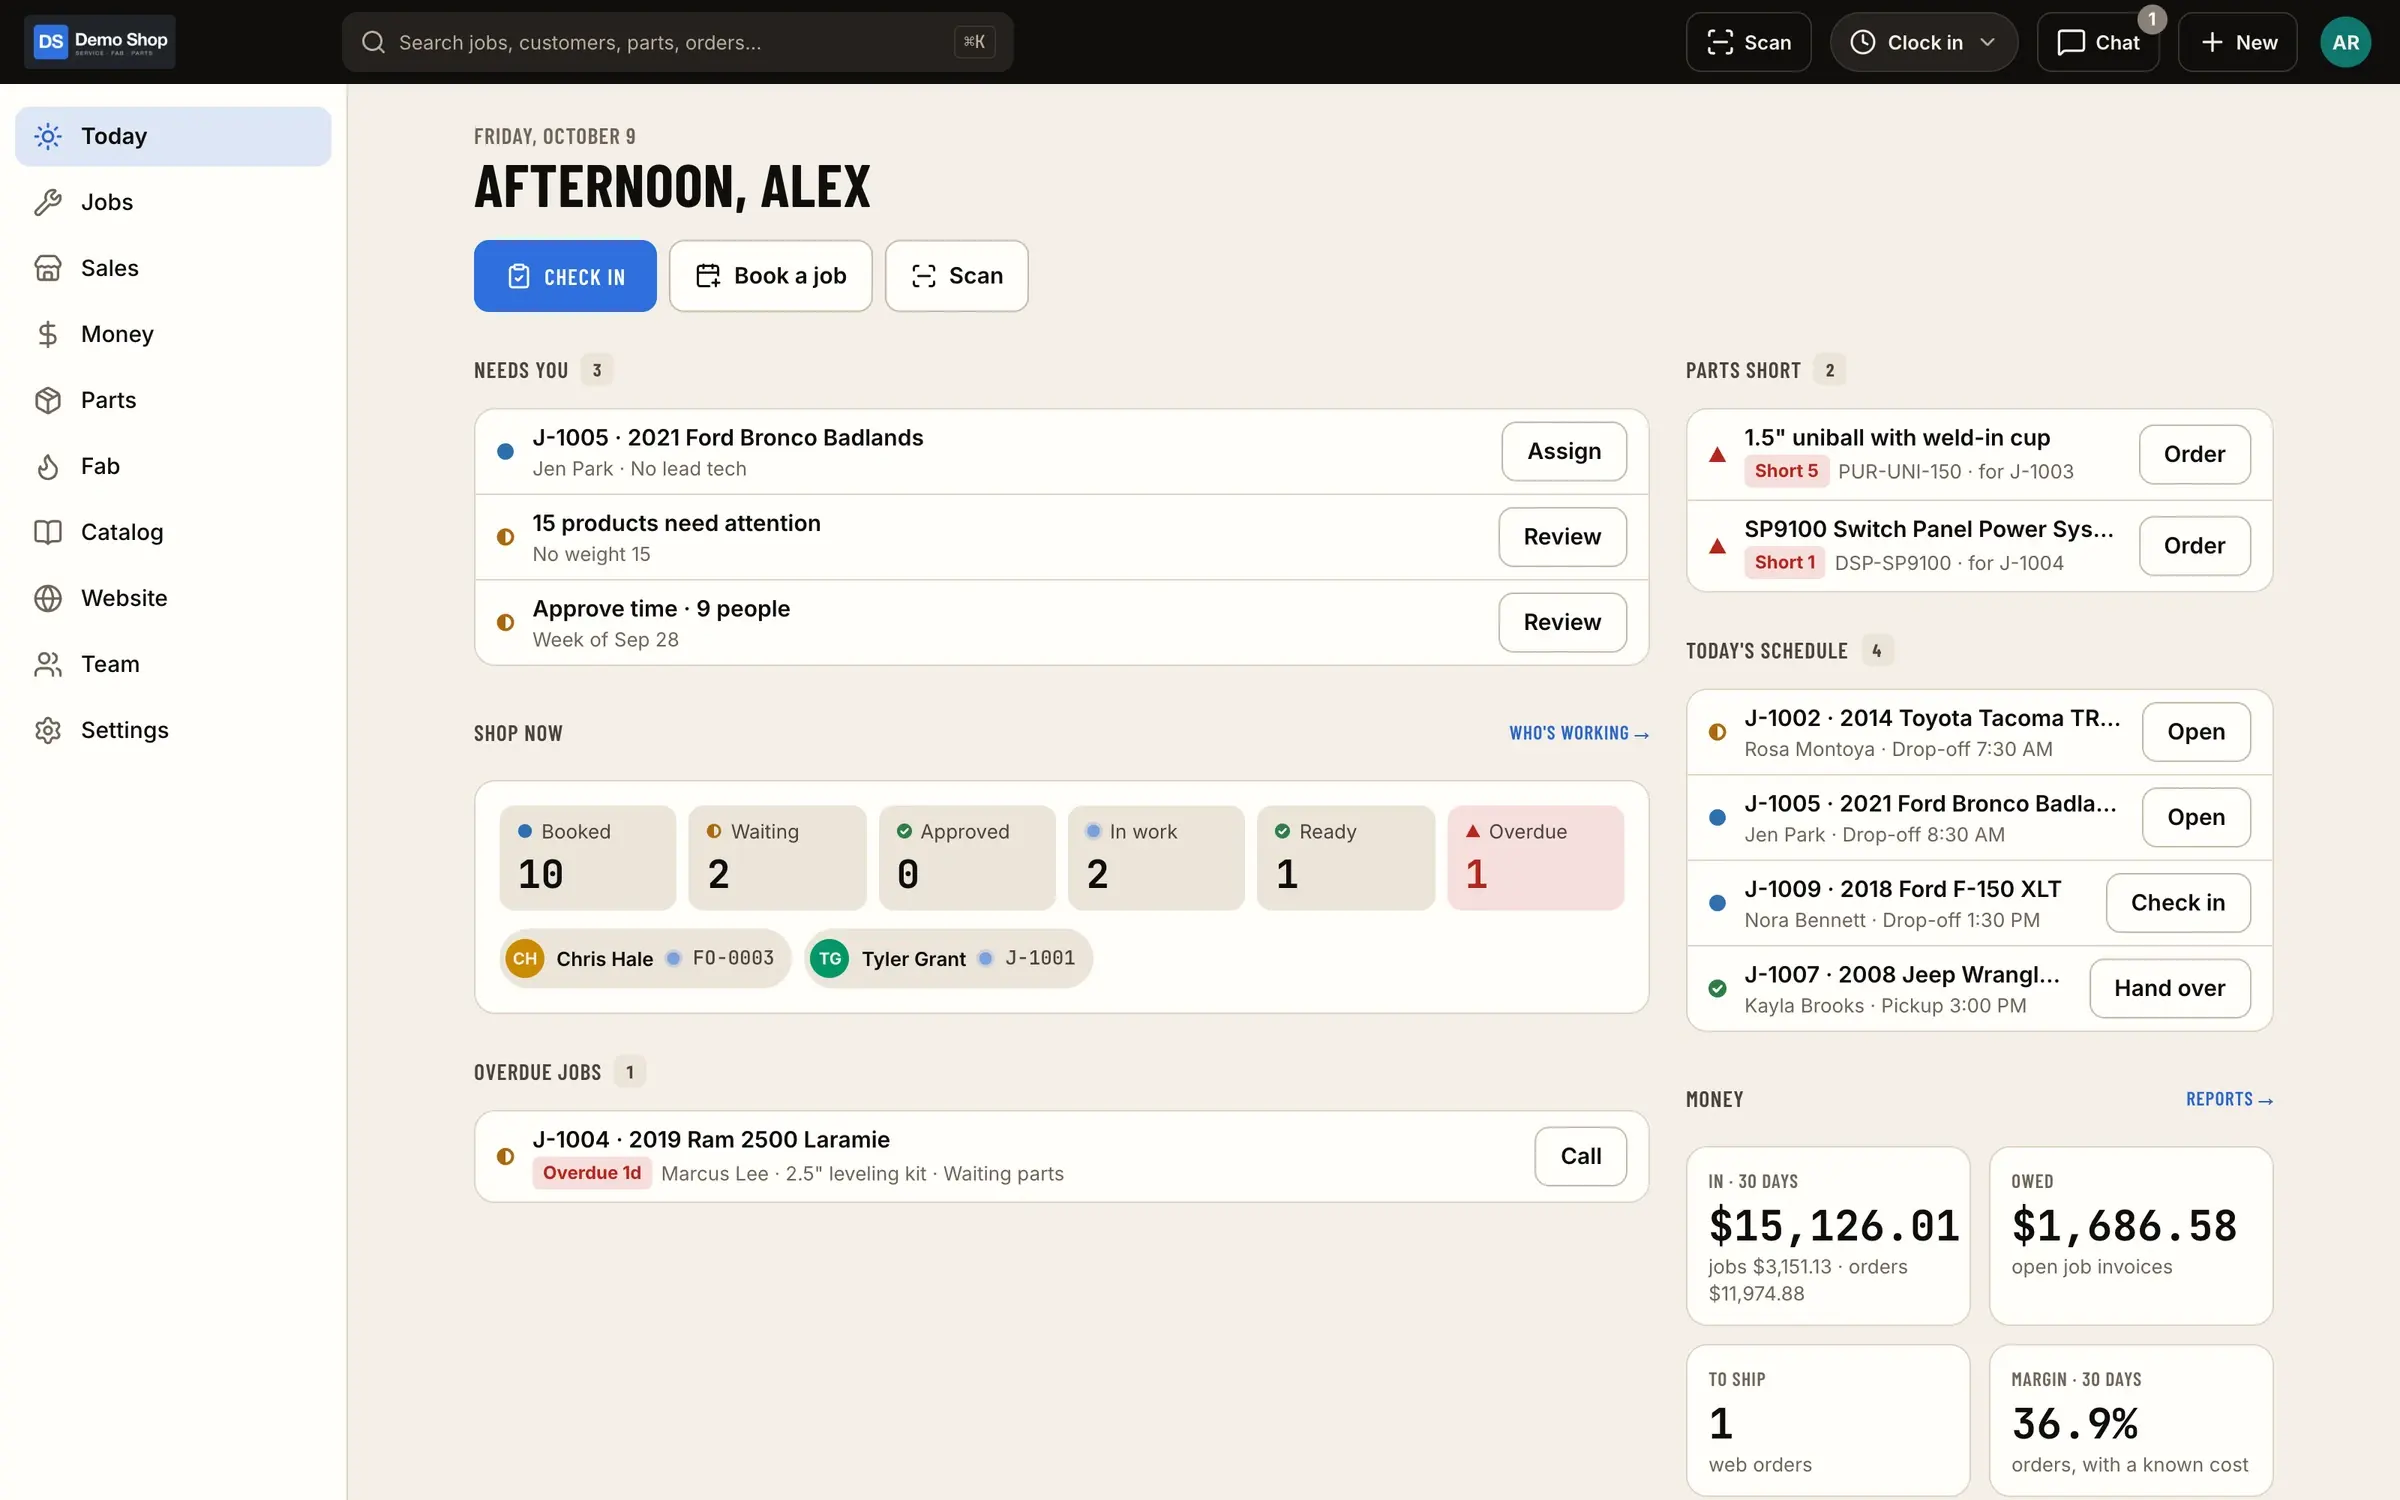This screenshot has height=1500, width=2400.
Task: Click the blue CHECK IN button
Action: pyautogui.click(x=565, y=276)
